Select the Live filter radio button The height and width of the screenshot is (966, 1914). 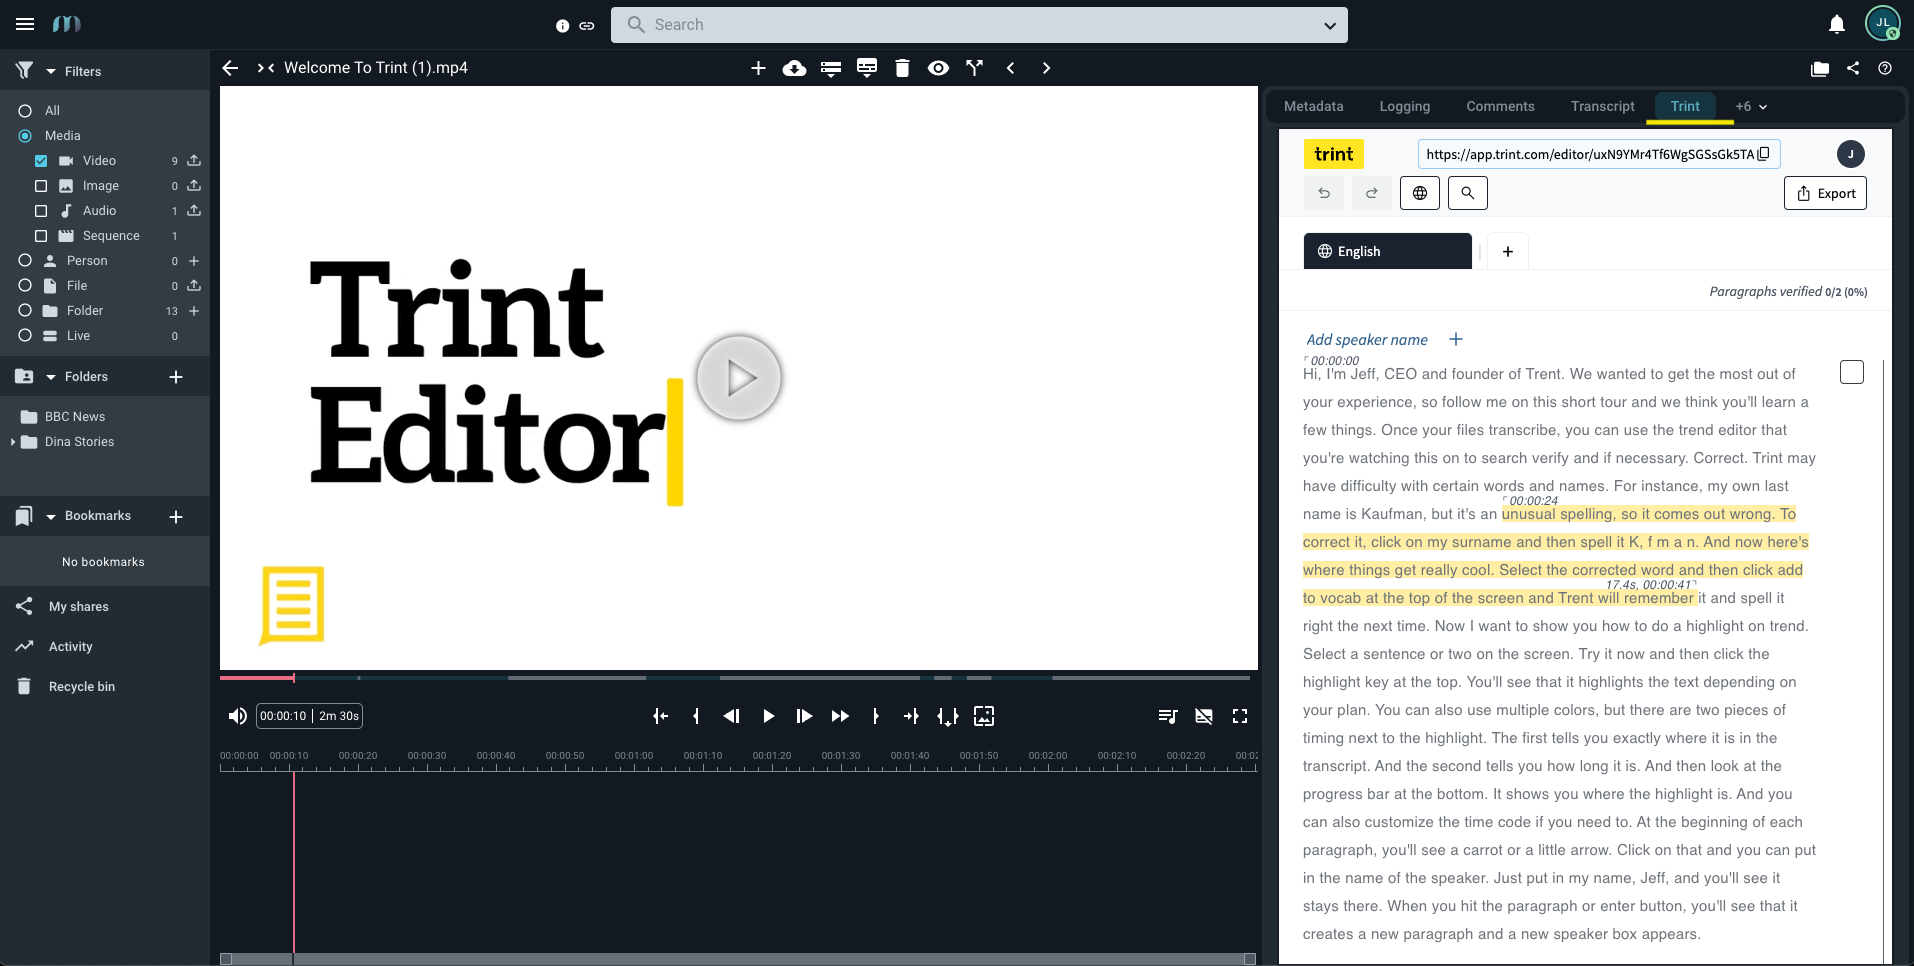[25, 336]
